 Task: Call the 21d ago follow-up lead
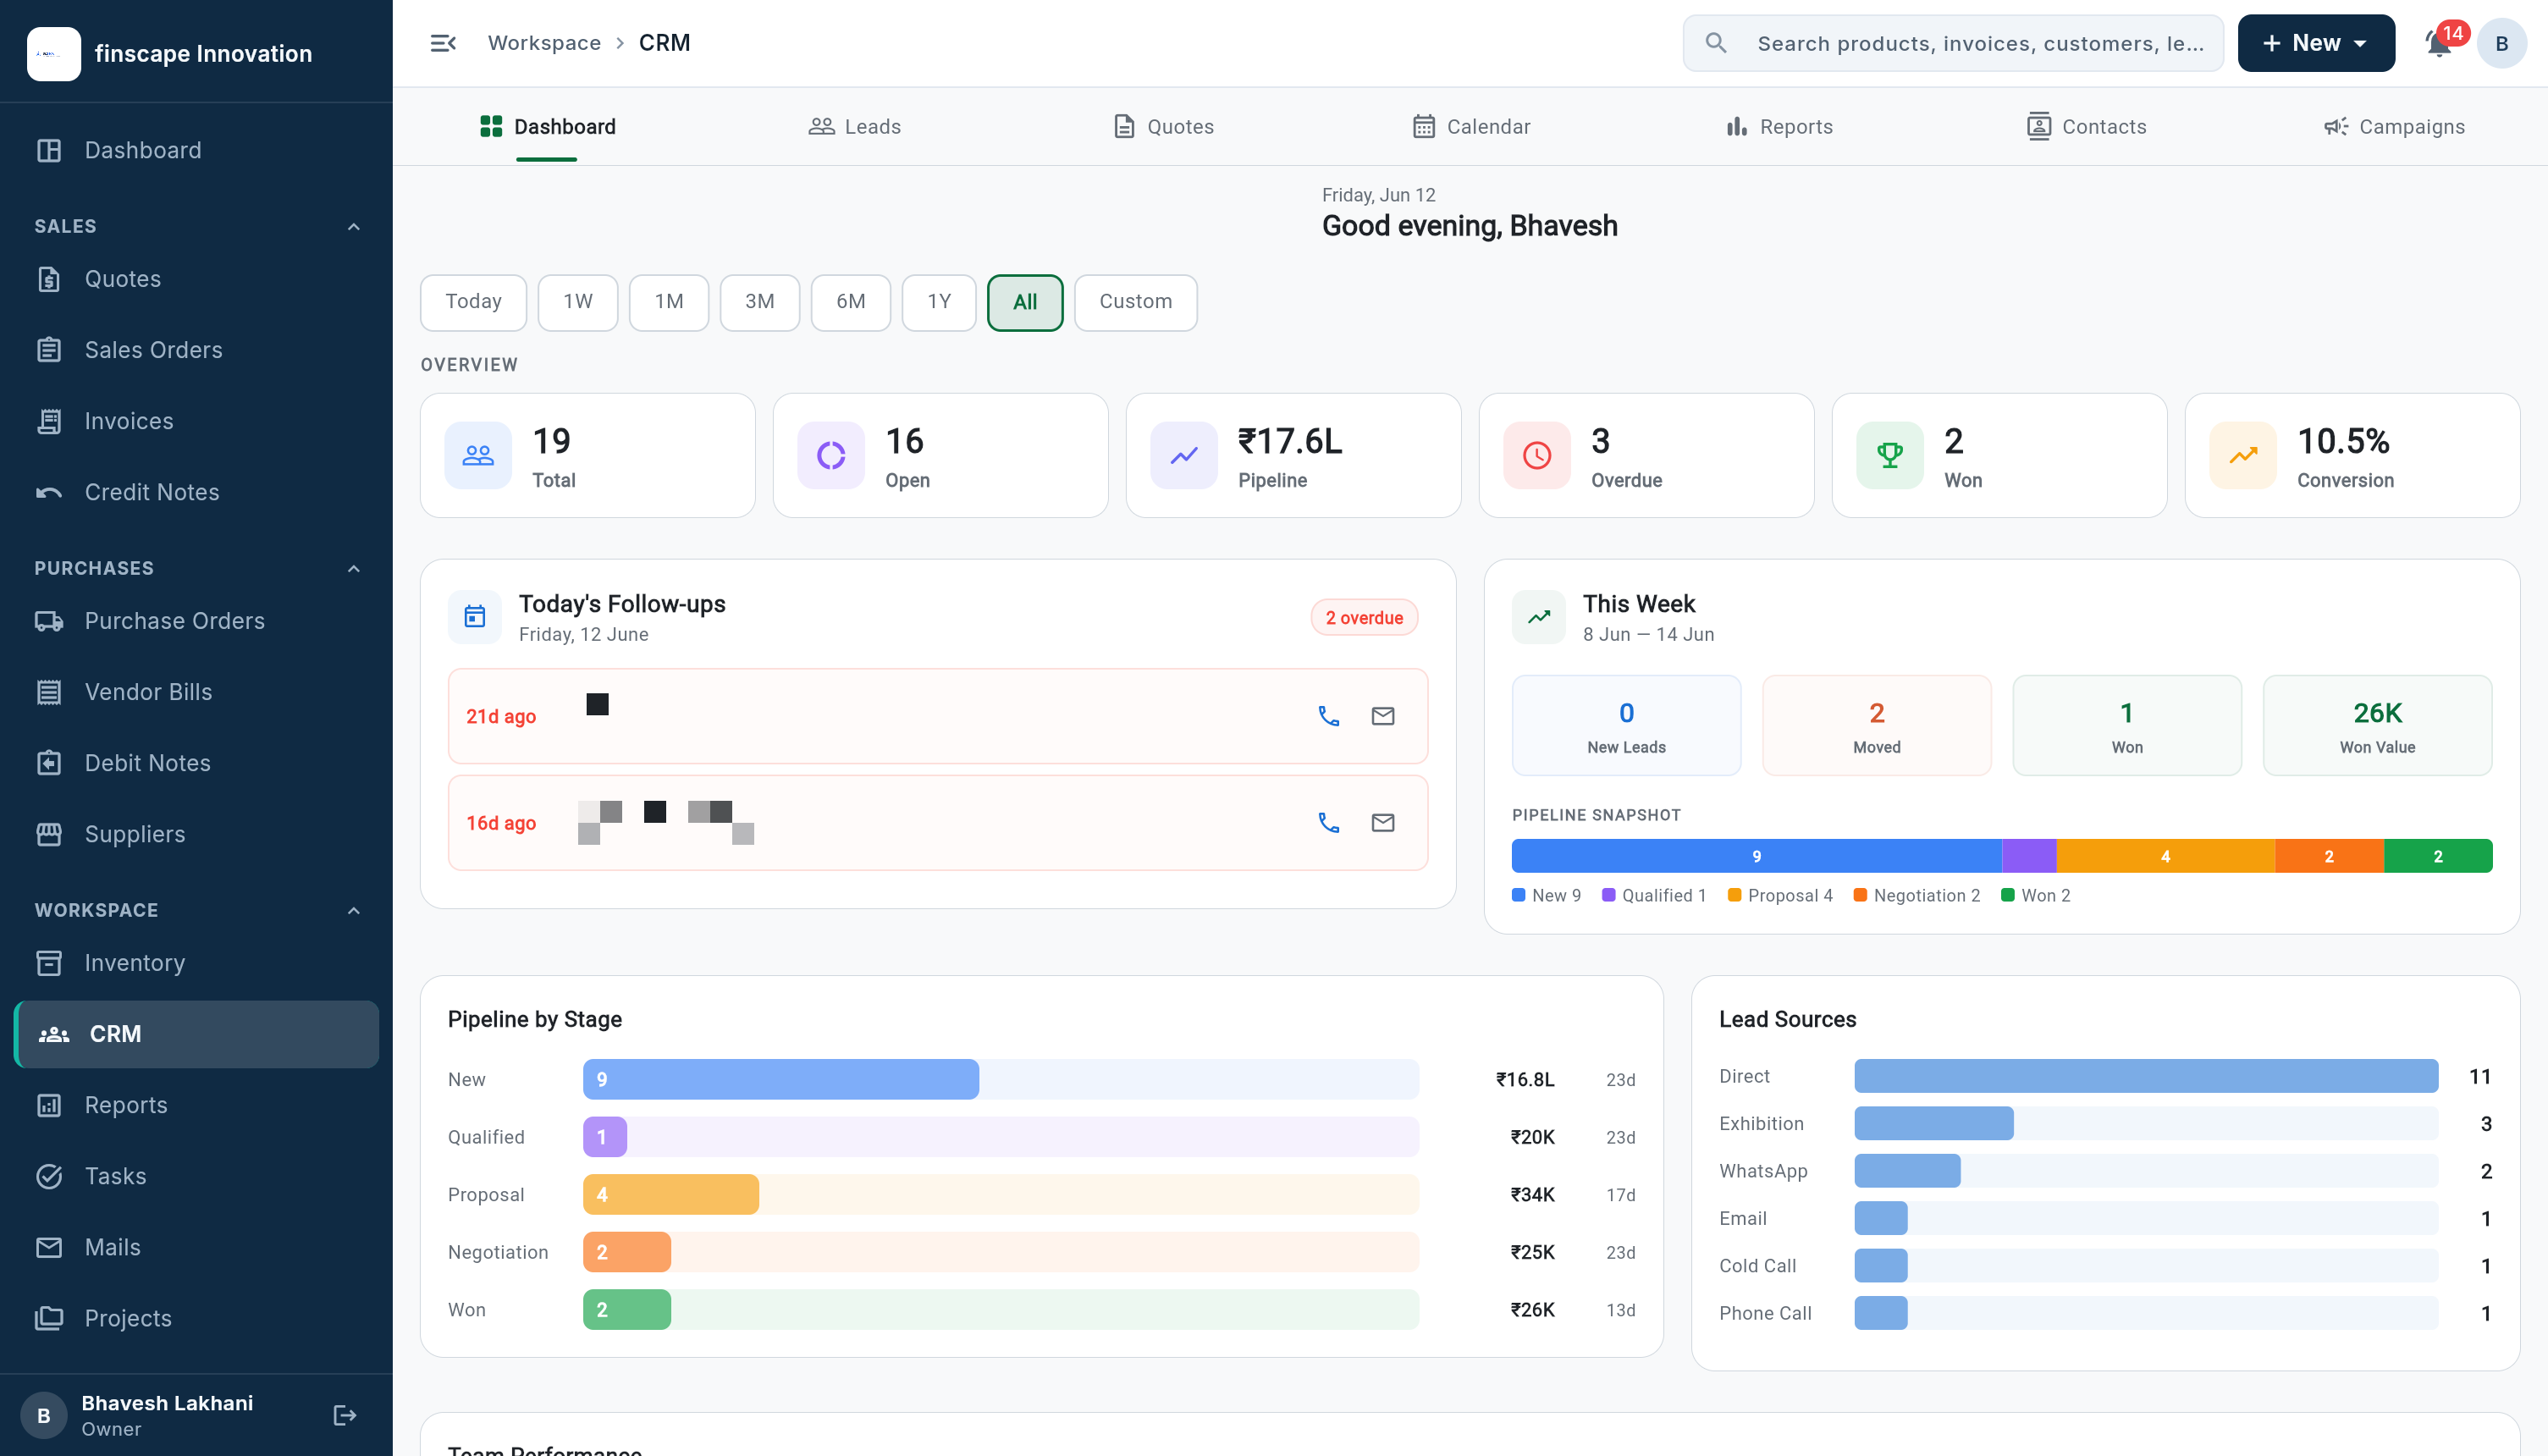click(1329, 716)
